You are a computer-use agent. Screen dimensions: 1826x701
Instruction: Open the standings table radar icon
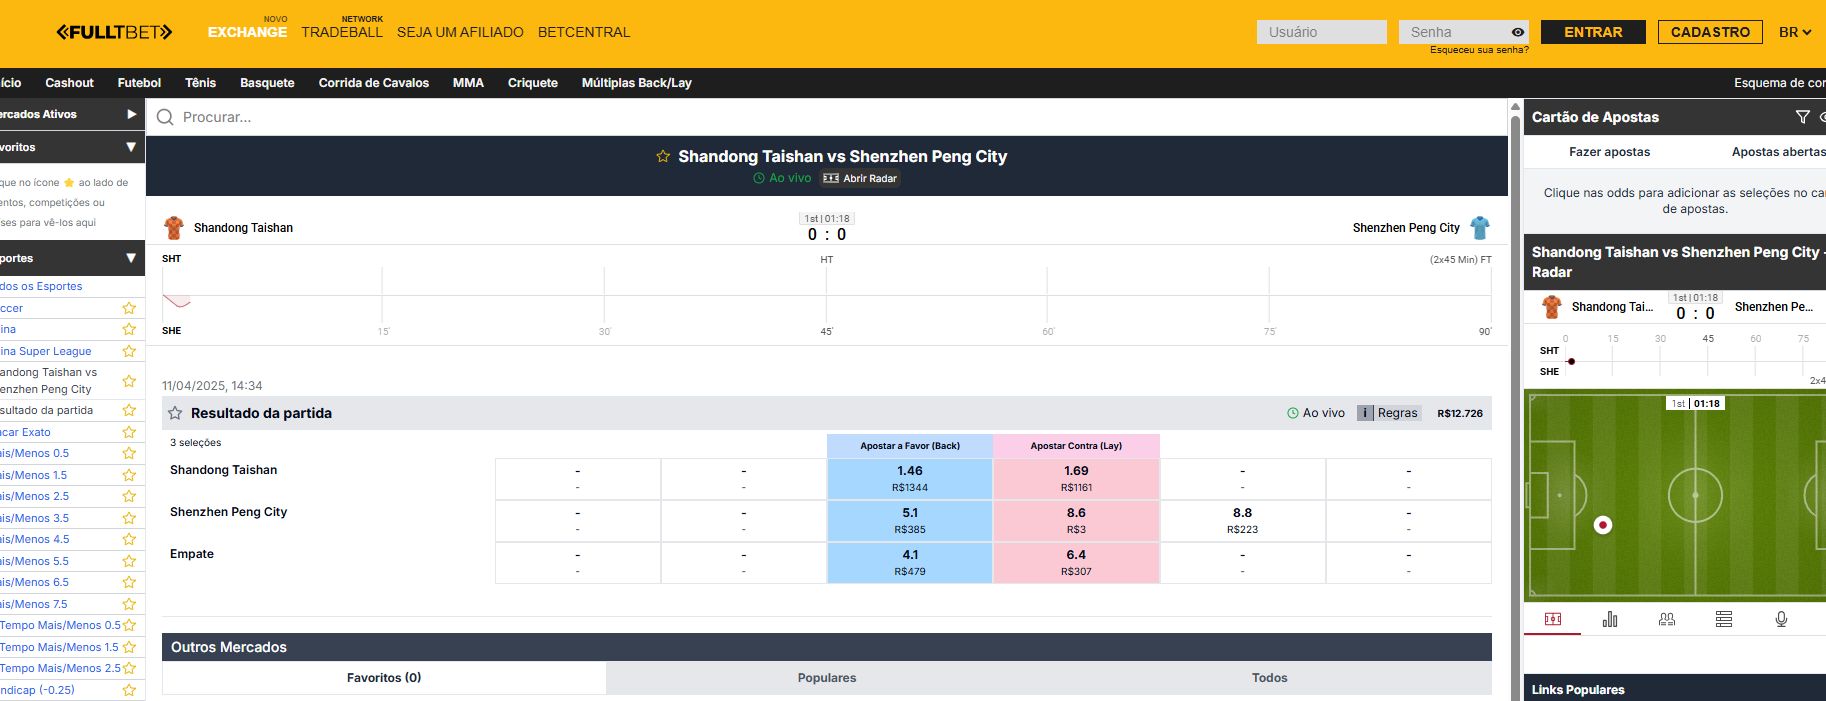click(x=1724, y=619)
